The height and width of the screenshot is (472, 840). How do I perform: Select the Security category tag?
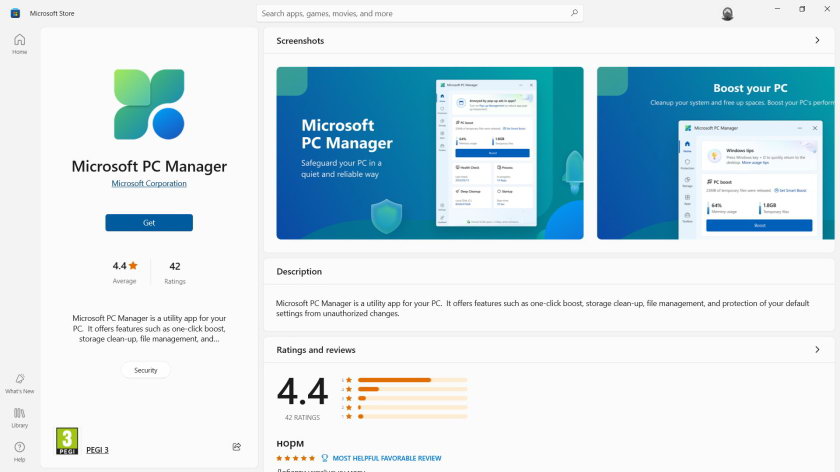146,370
